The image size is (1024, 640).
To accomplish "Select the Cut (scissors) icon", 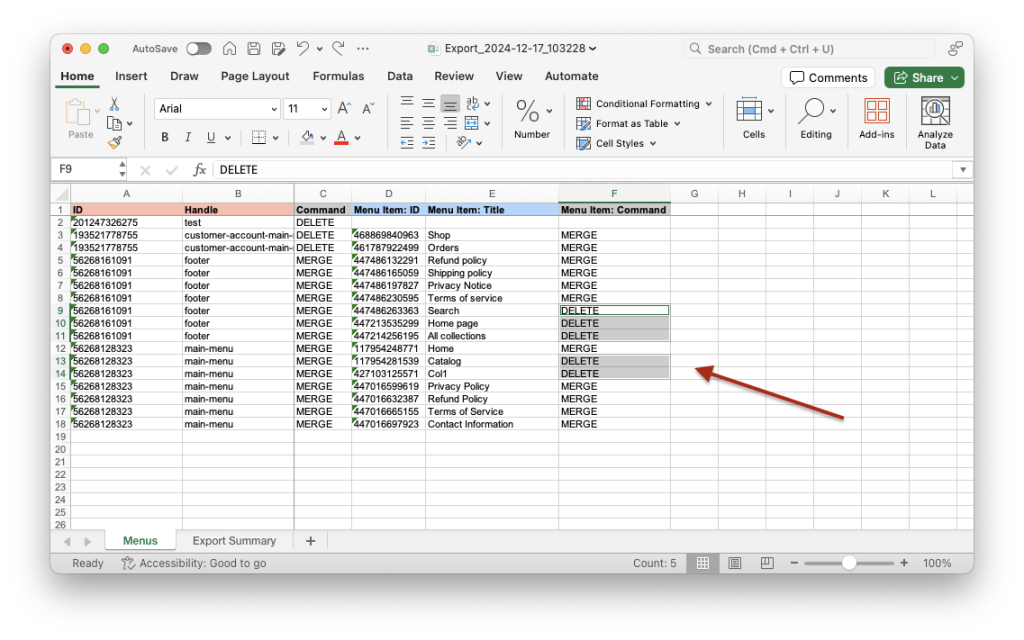I will (114, 102).
